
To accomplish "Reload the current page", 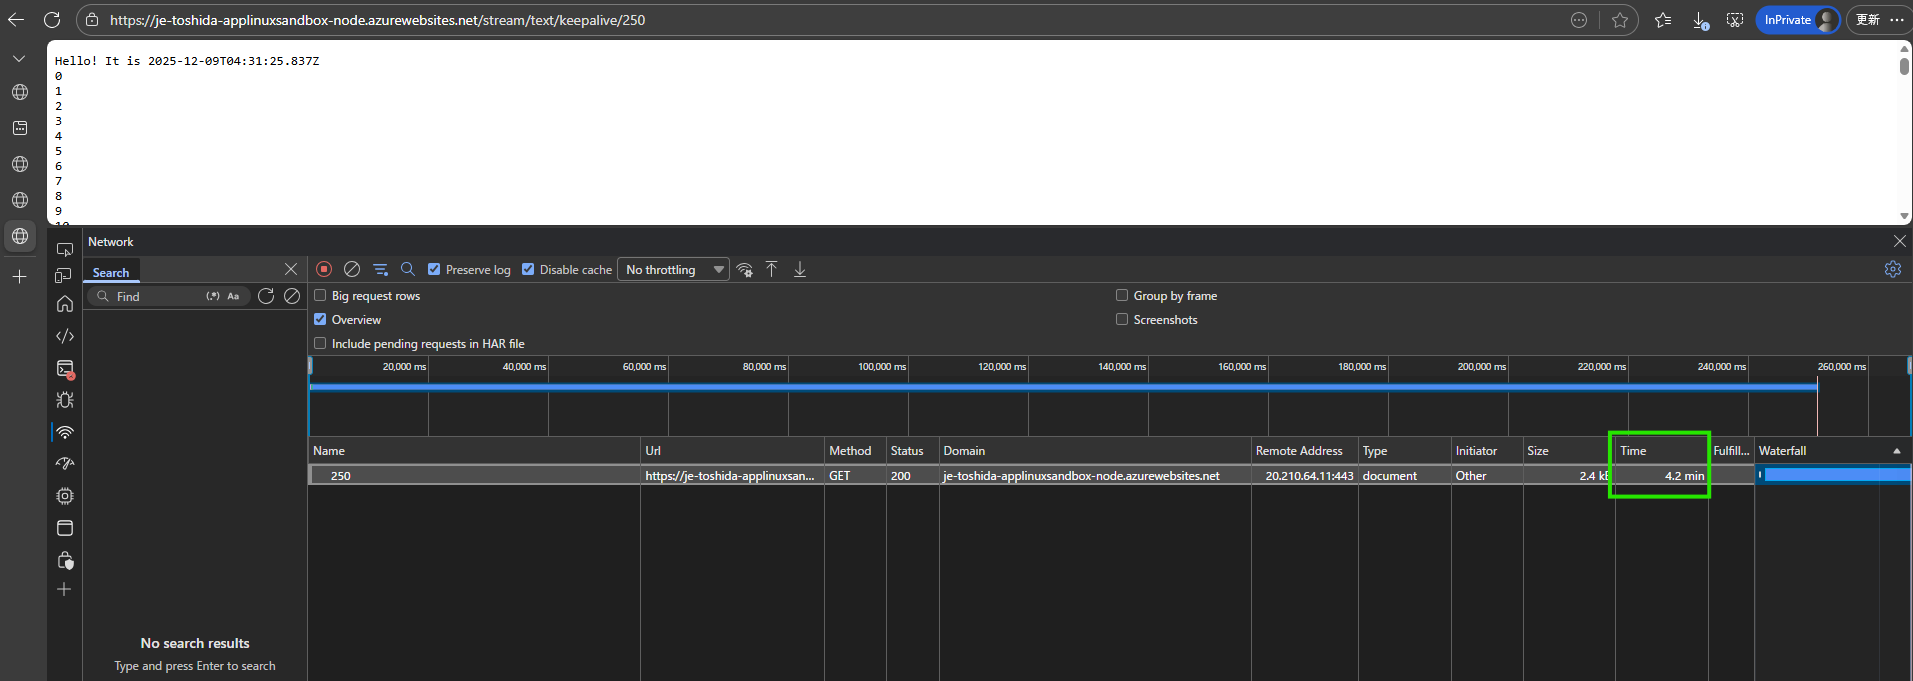I will [52, 20].
